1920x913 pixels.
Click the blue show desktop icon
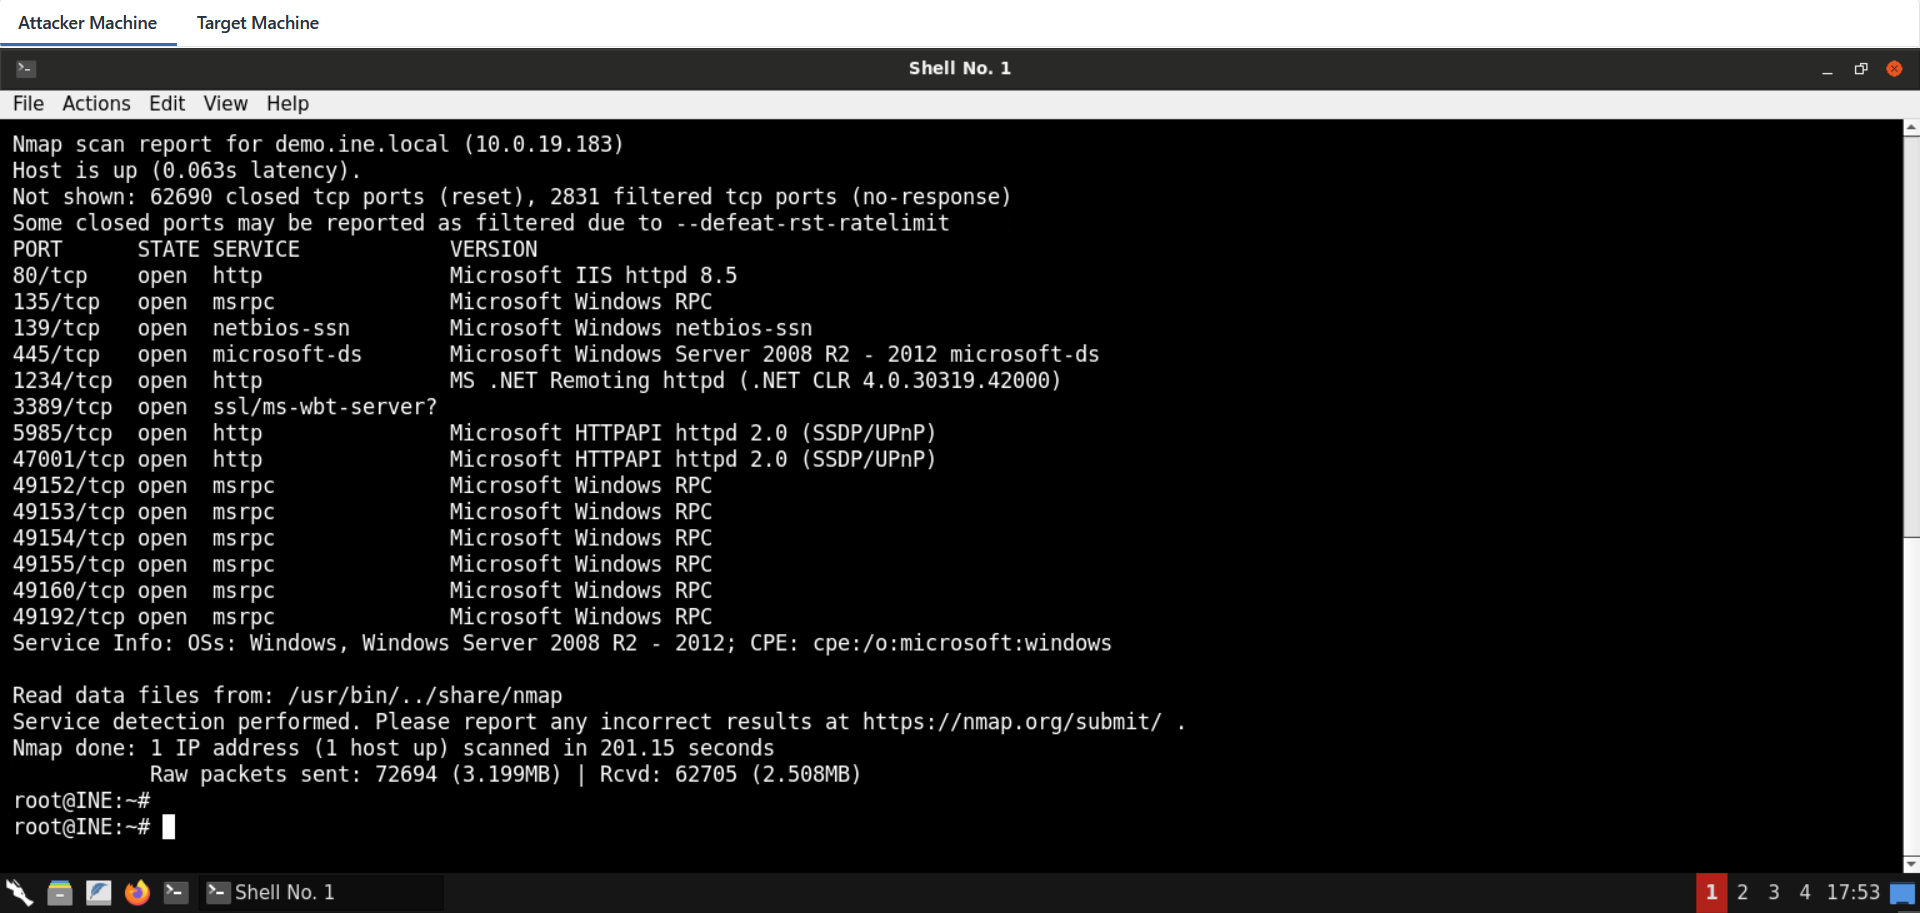1902,893
